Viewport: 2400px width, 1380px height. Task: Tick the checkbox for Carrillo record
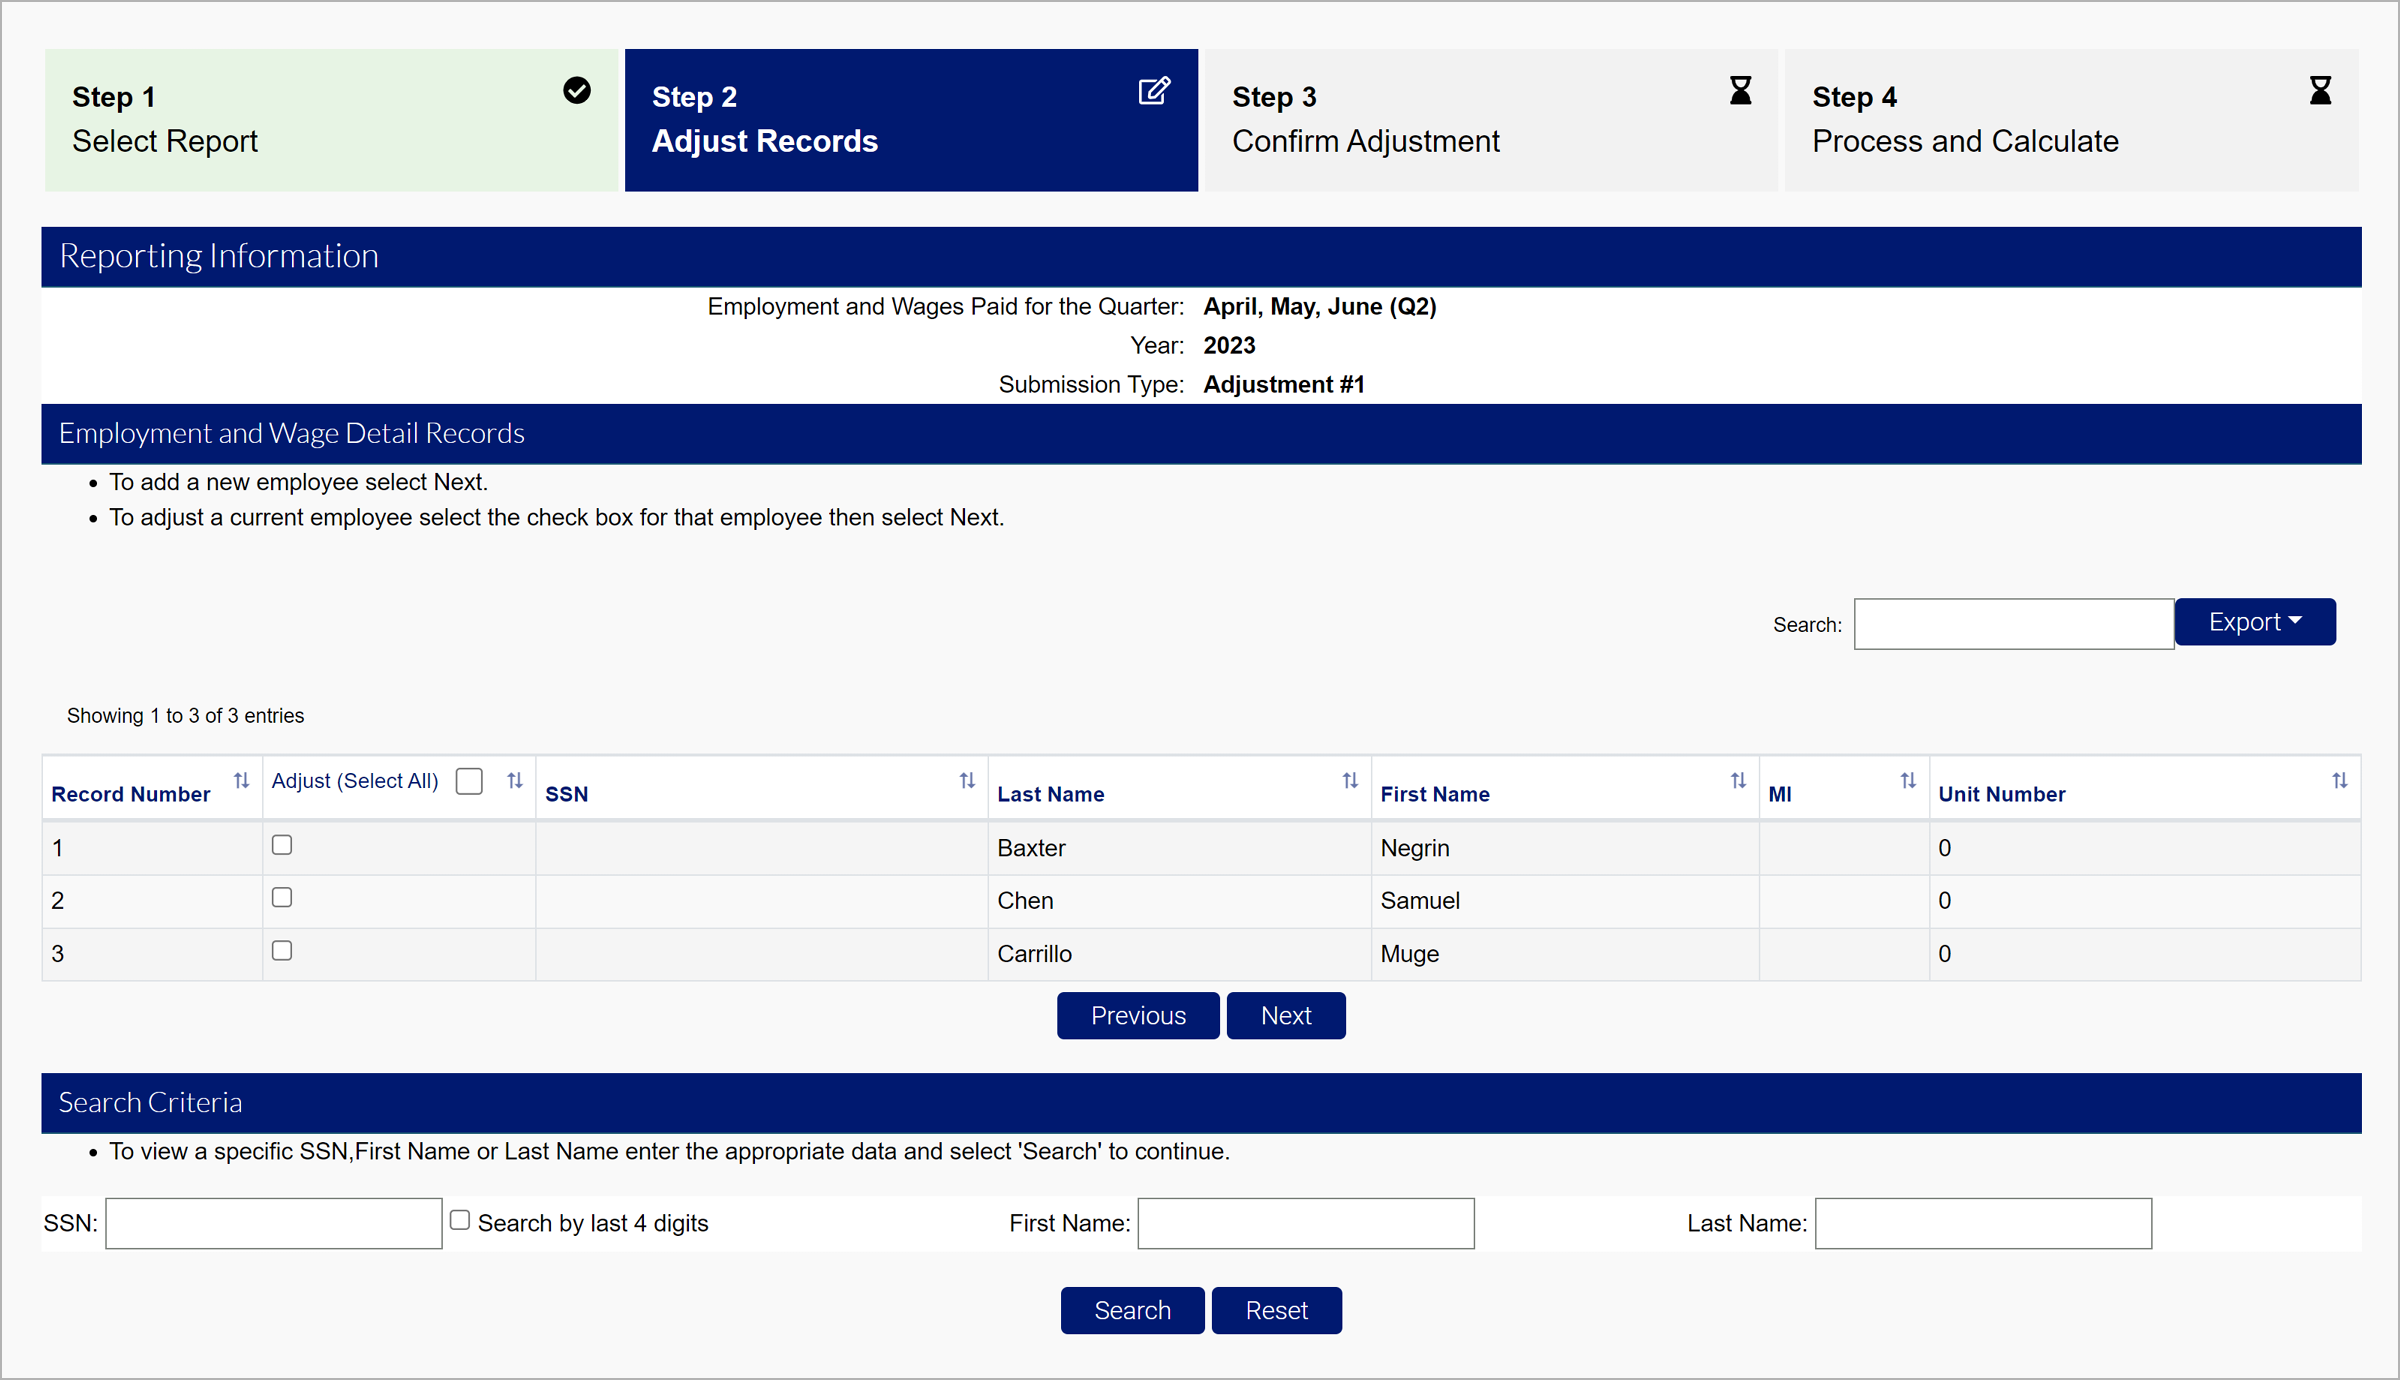282,951
